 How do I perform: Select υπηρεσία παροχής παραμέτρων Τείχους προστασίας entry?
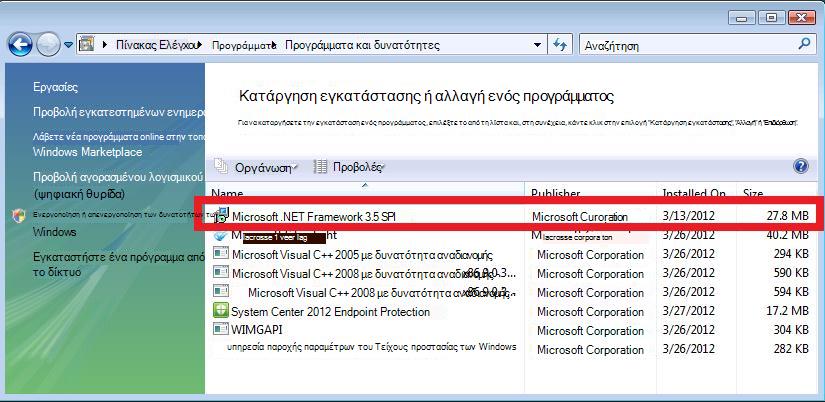371,347
